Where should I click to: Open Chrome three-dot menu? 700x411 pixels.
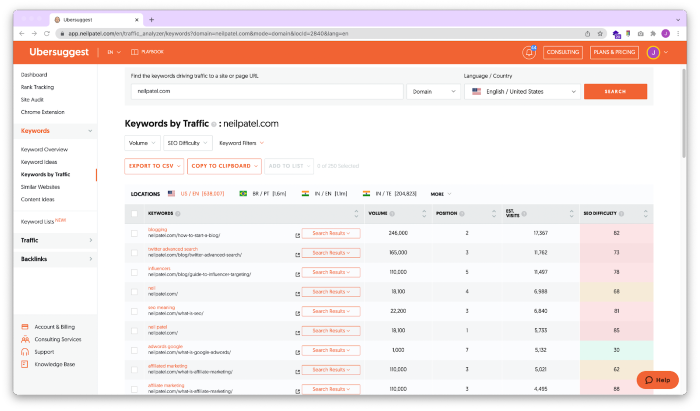[x=678, y=33]
